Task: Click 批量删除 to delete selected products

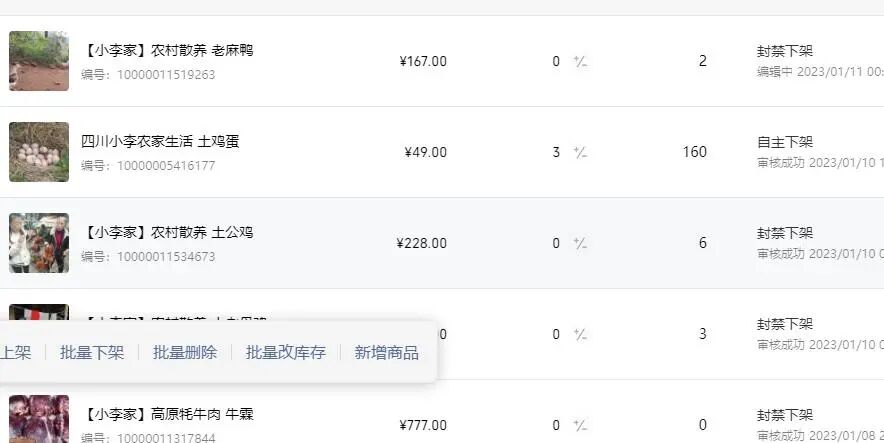Action: [x=185, y=353]
